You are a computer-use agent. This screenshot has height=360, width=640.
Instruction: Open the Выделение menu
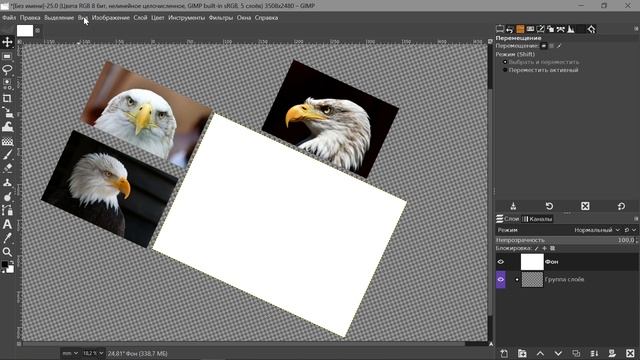click(x=59, y=18)
